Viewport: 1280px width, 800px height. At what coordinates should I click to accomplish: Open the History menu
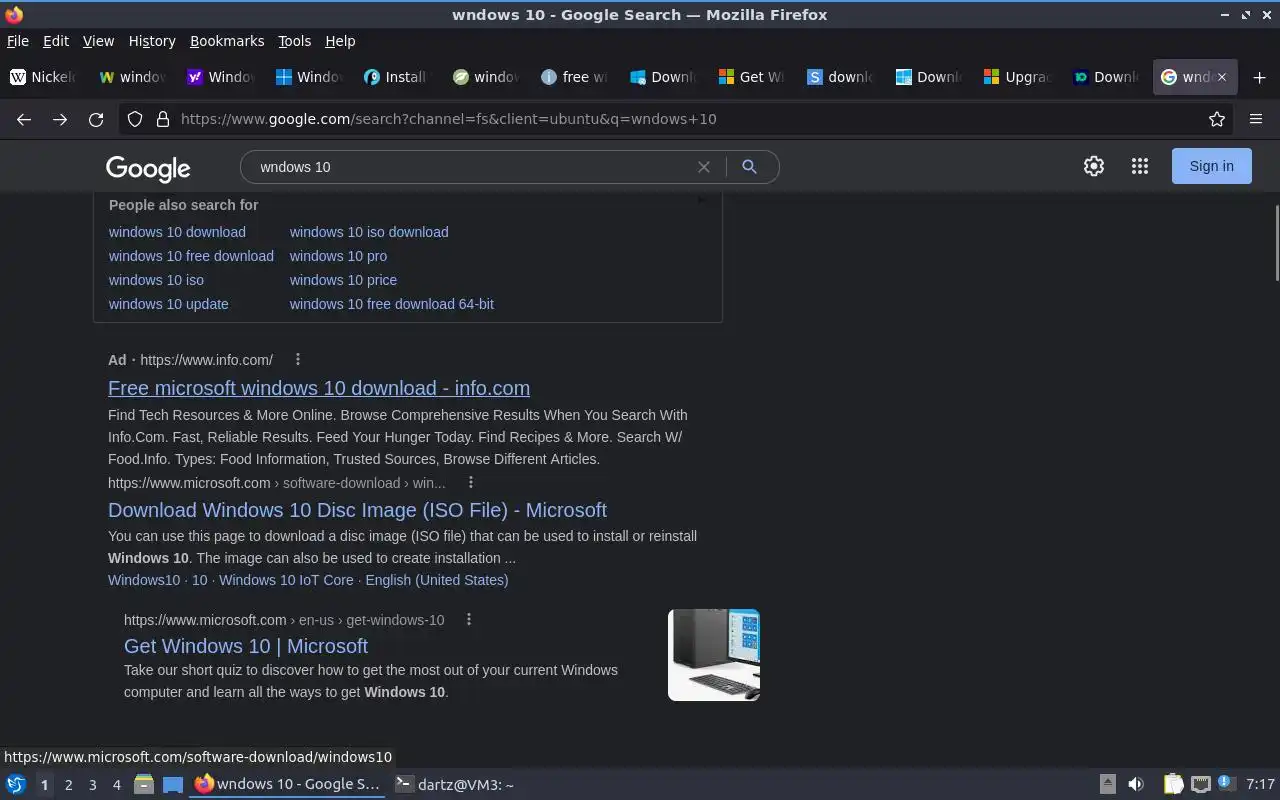(x=152, y=41)
